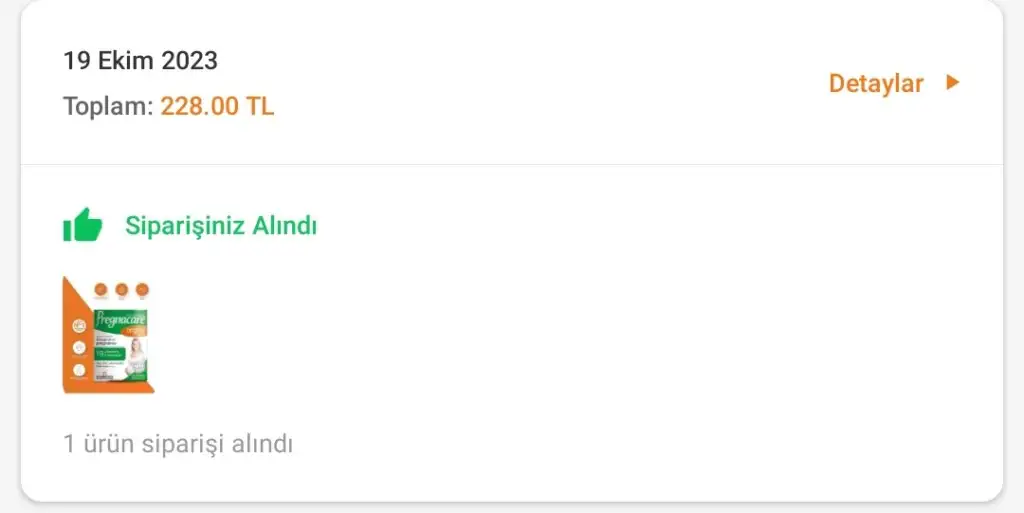Click the green banner on the Pregnacare box
The image size is (1024, 513).
tap(110, 354)
